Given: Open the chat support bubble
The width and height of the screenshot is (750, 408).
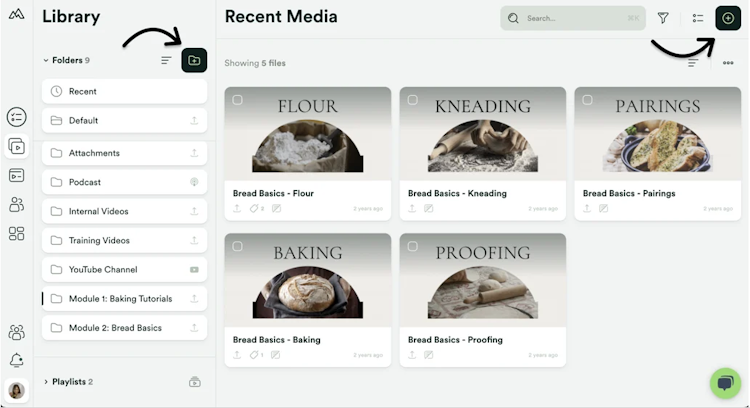Looking at the screenshot, I should 726,383.
